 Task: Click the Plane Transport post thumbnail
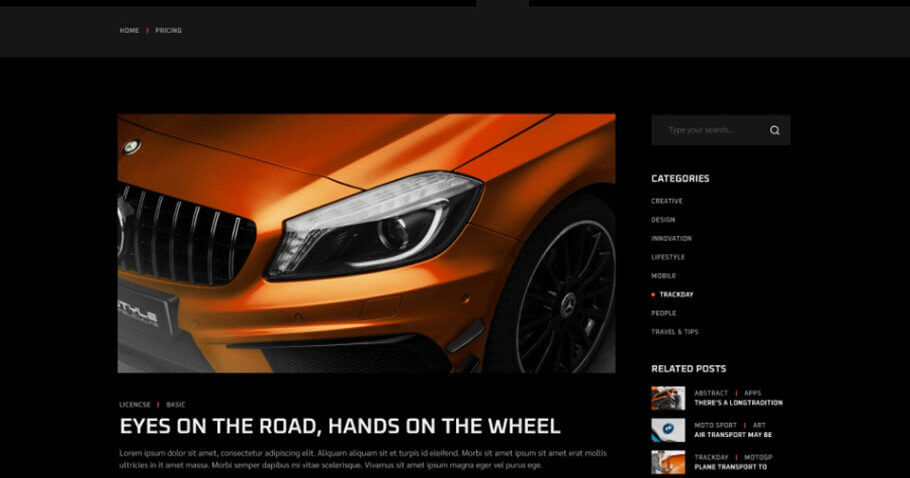[x=668, y=462]
